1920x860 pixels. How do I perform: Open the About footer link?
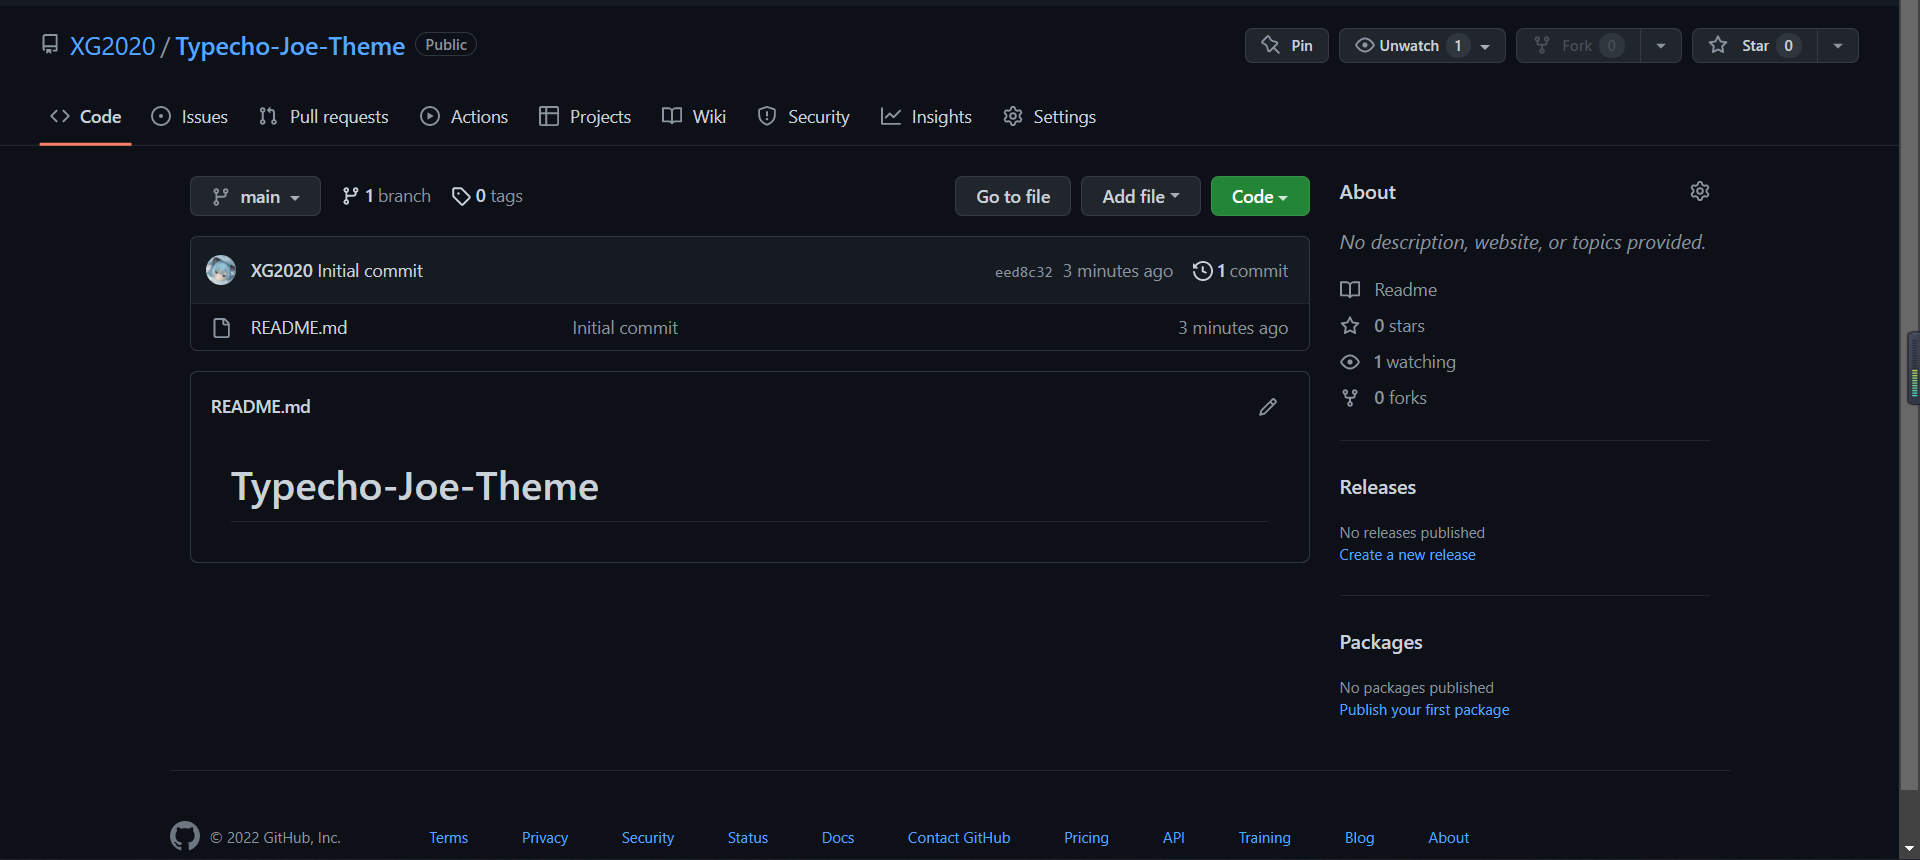coord(1449,838)
